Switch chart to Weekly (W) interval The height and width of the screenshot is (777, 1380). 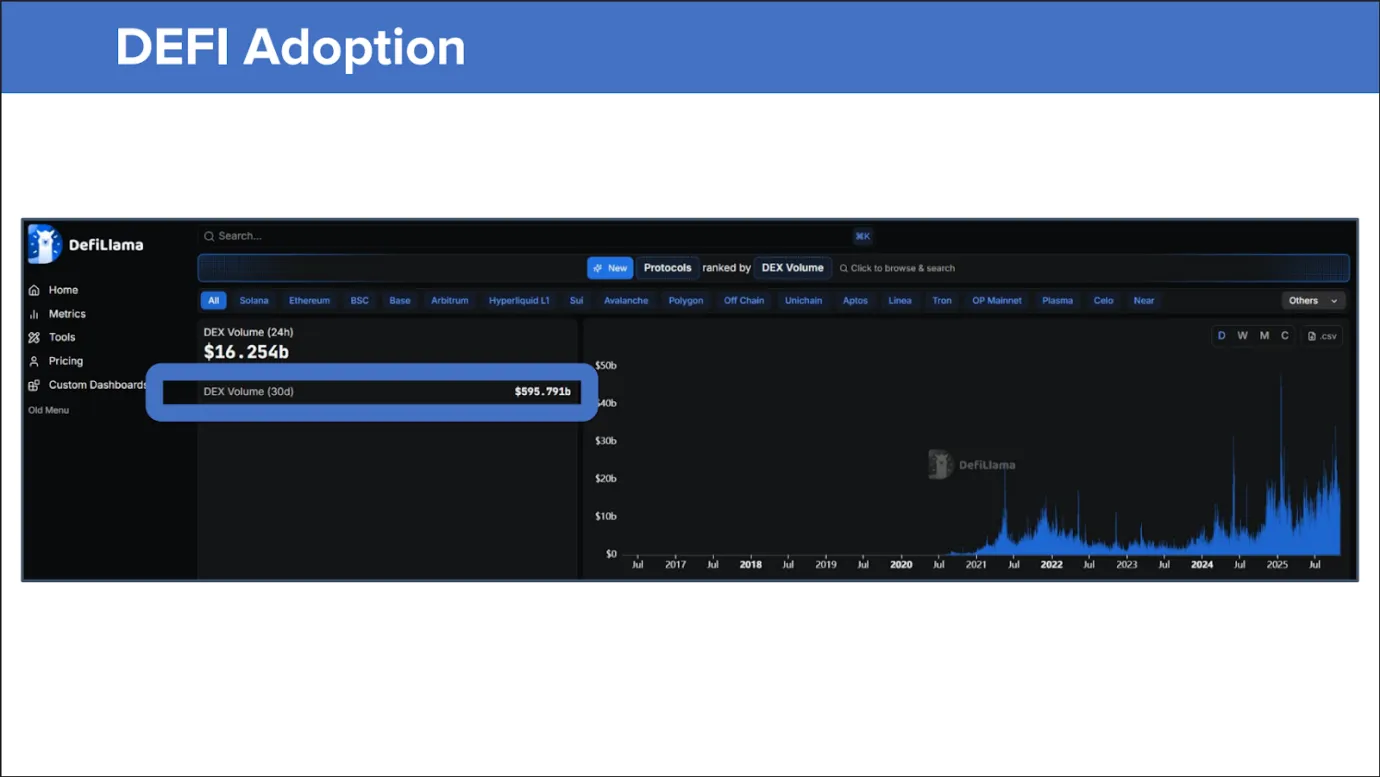point(1242,336)
